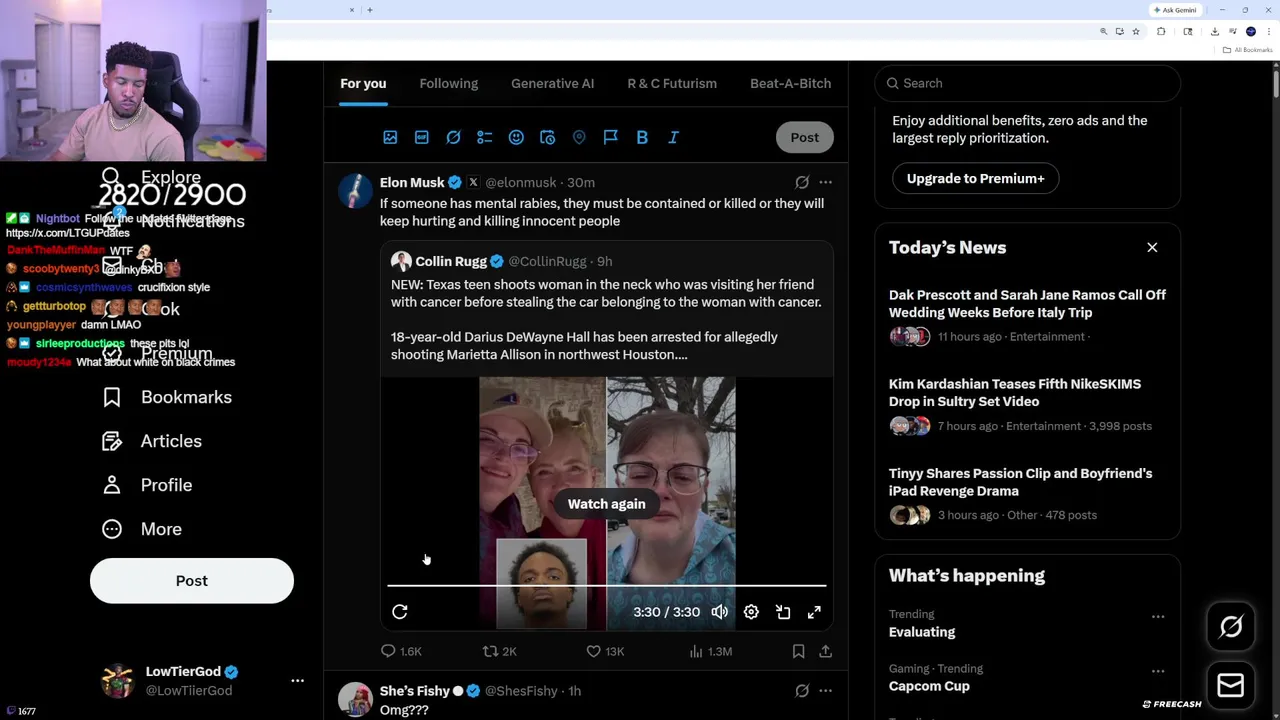The width and height of the screenshot is (1280, 720).
Task: Open Dak Prescott wedding news story
Action: (x=1027, y=316)
